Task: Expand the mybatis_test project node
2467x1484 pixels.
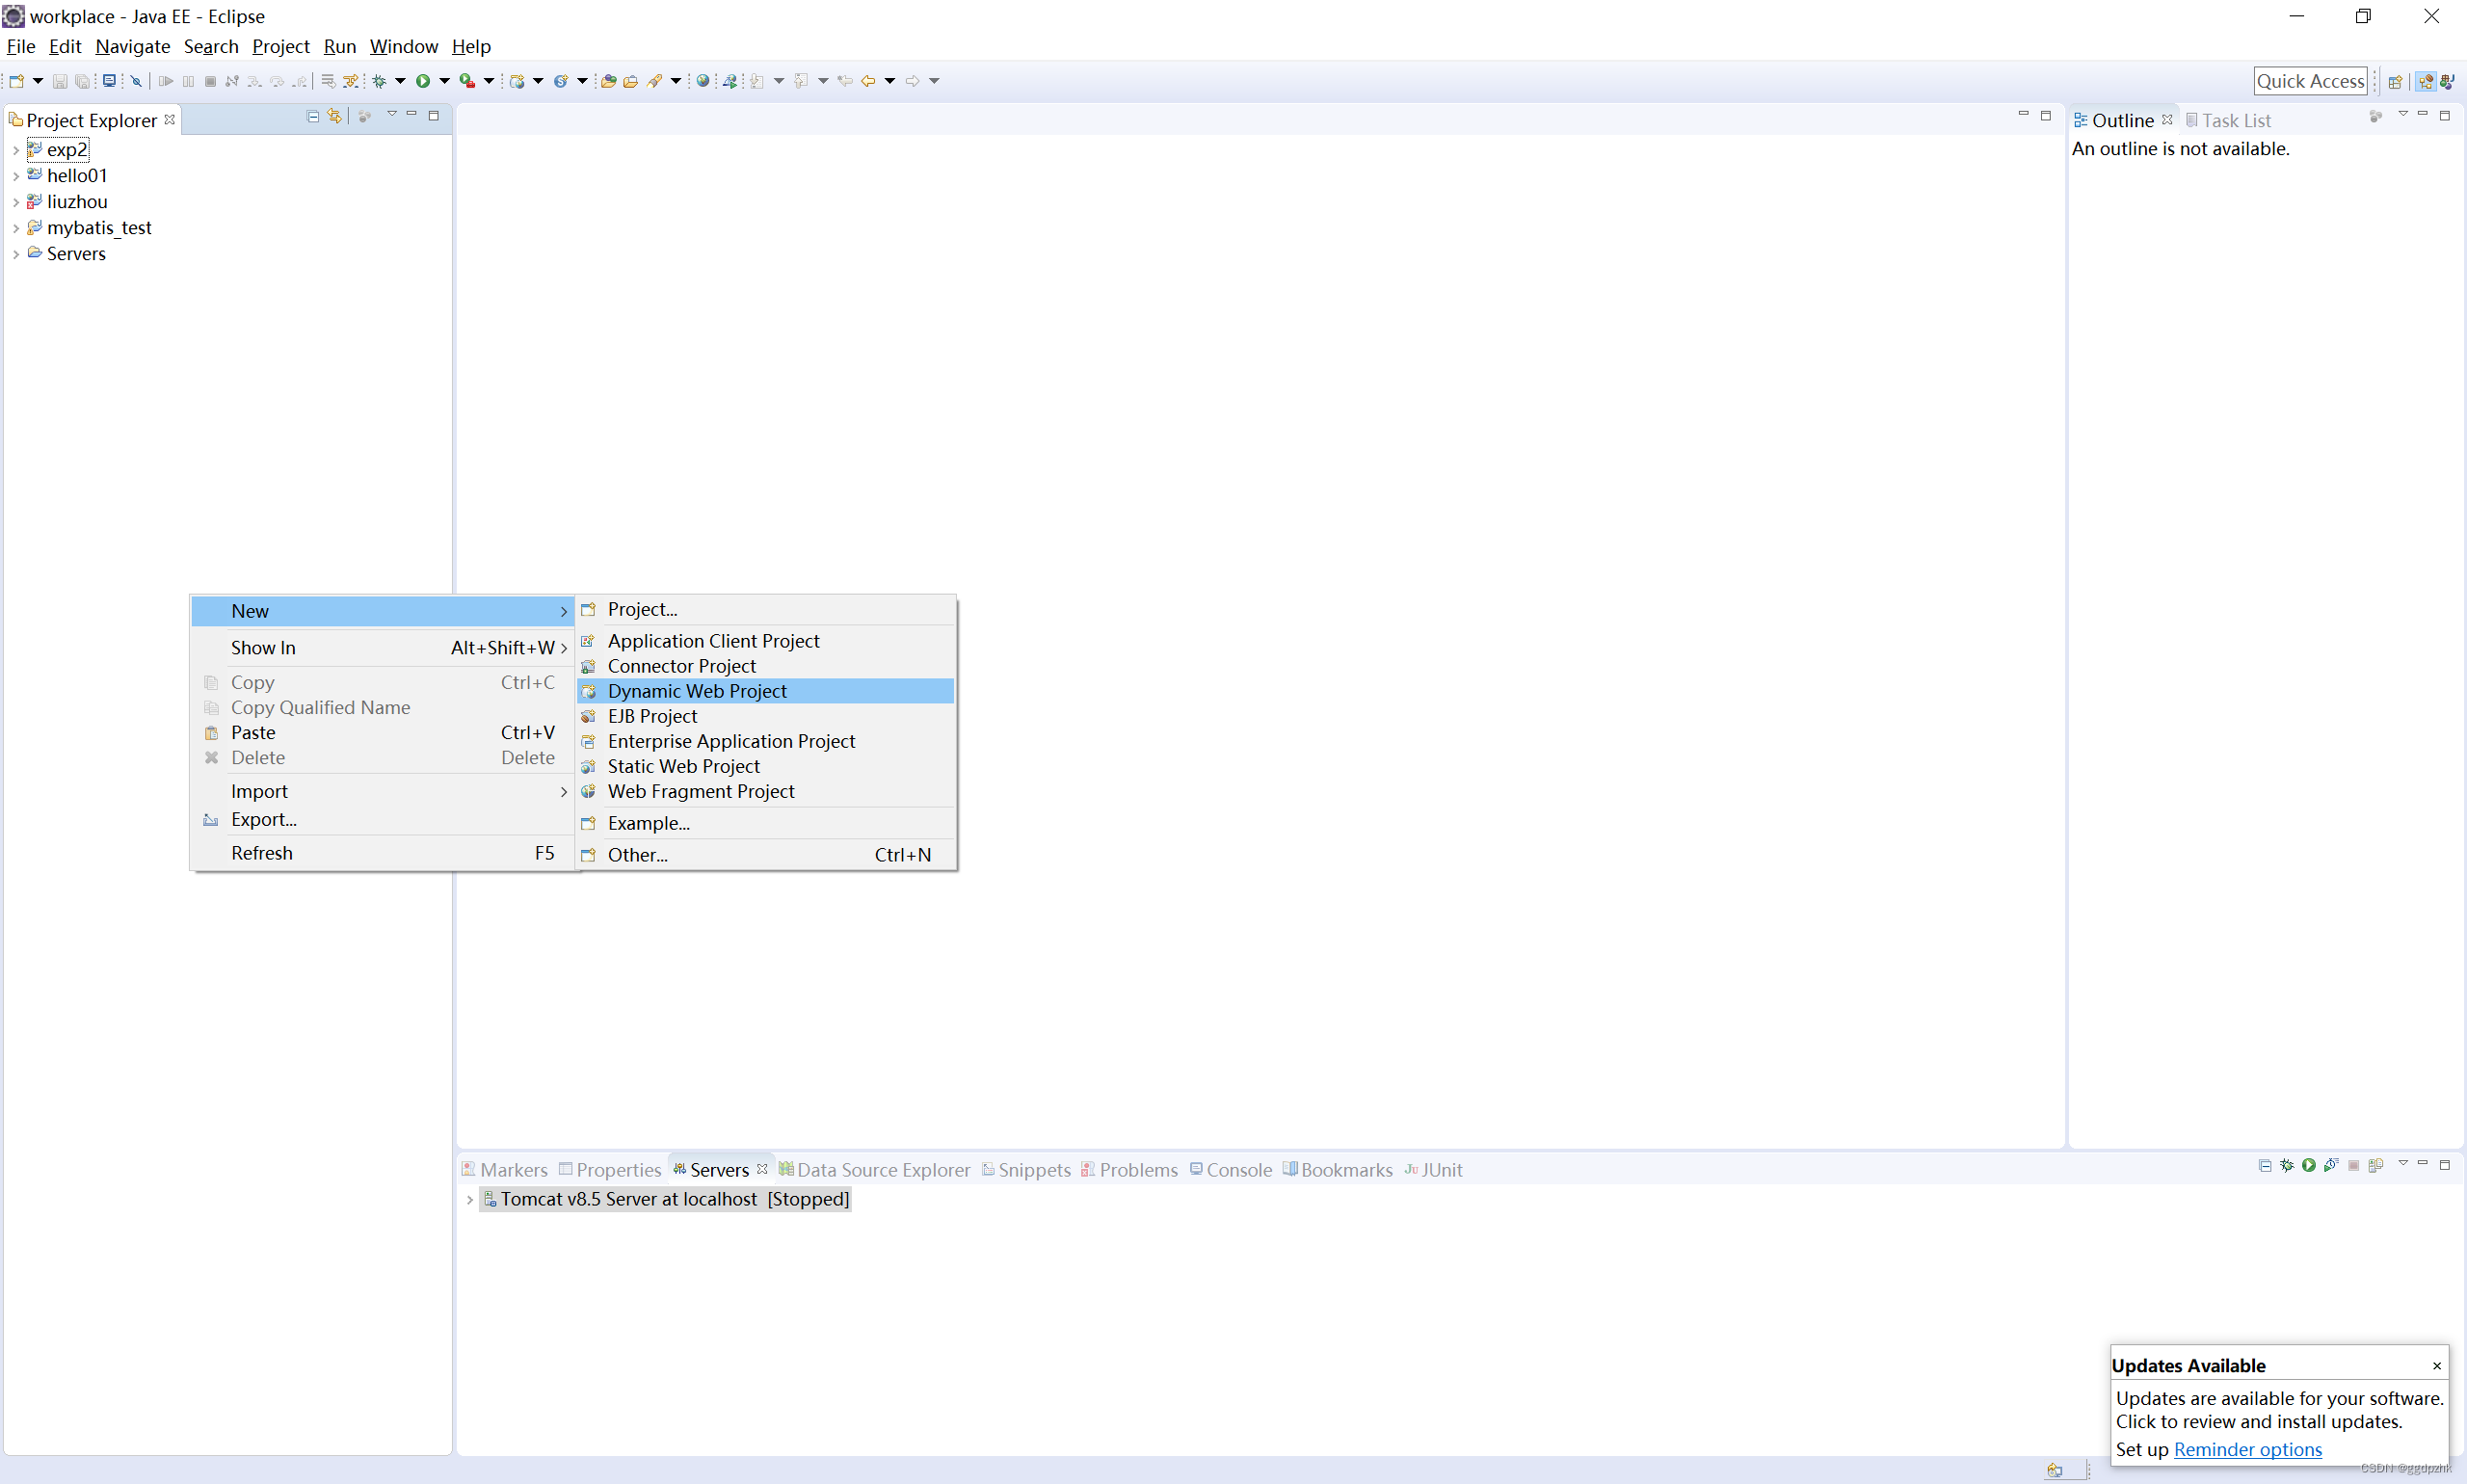Action: pyautogui.click(x=16, y=228)
